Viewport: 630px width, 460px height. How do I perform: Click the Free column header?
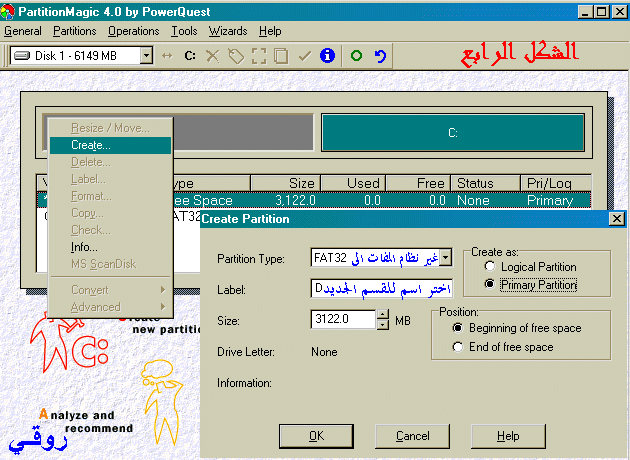tap(418, 183)
